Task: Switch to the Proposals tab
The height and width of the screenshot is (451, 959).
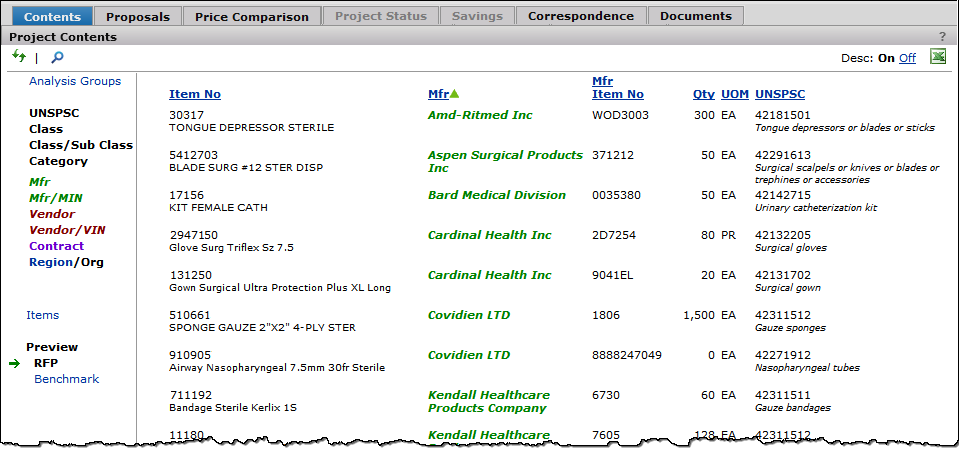Action: click(138, 16)
